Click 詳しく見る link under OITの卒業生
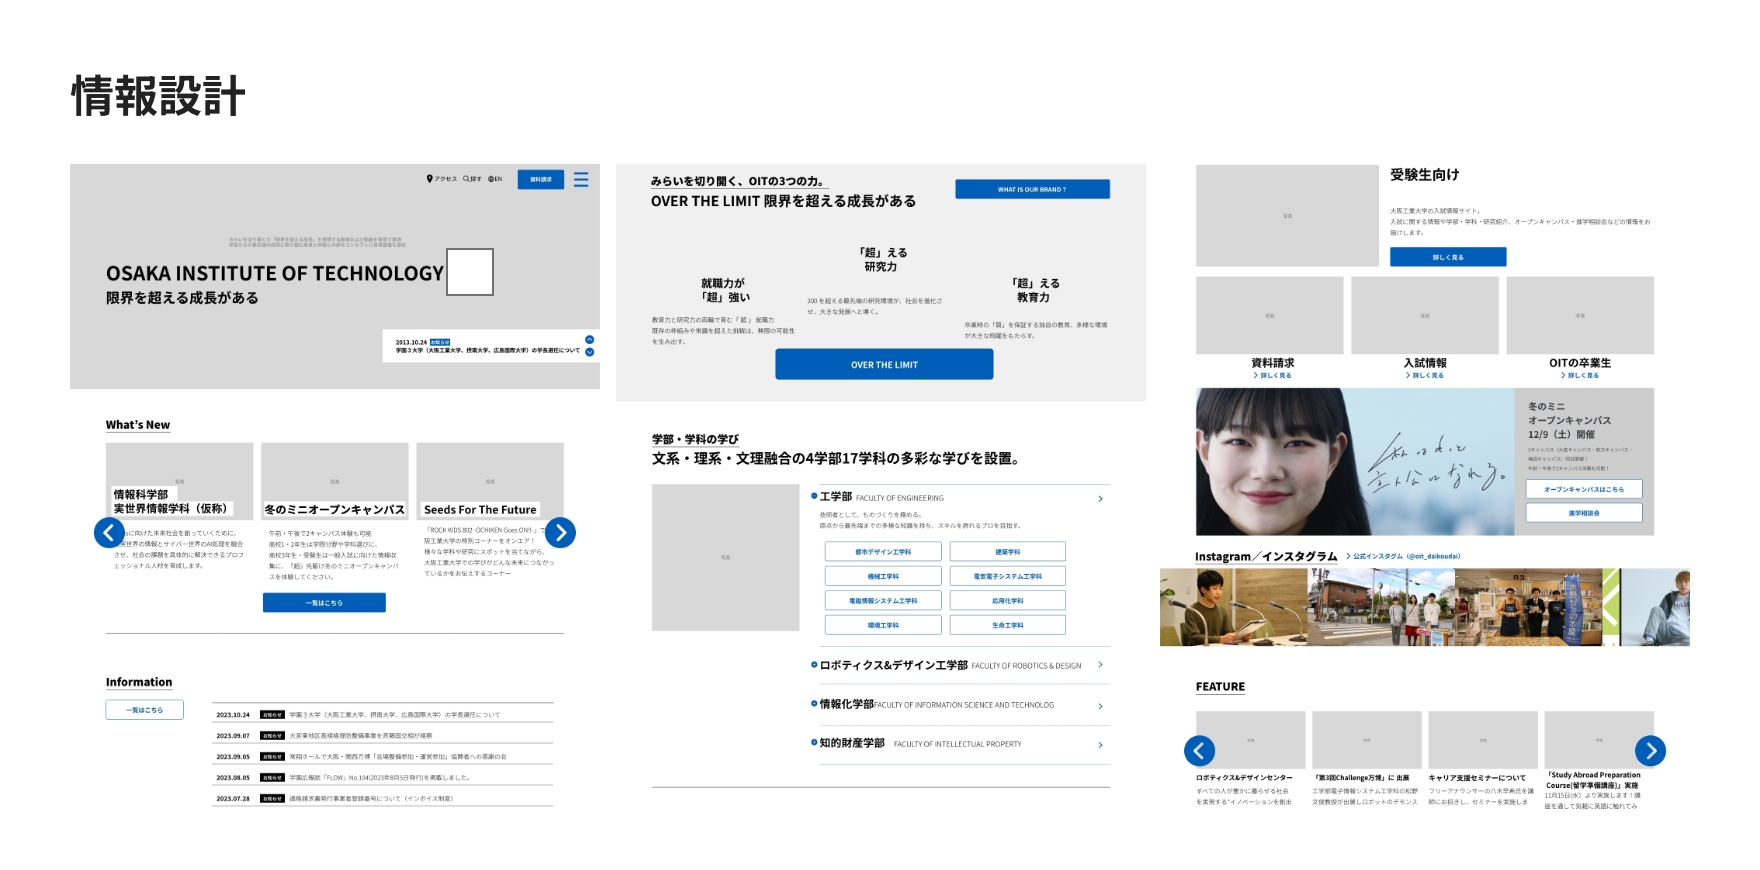 pyautogui.click(x=1580, y=375)
